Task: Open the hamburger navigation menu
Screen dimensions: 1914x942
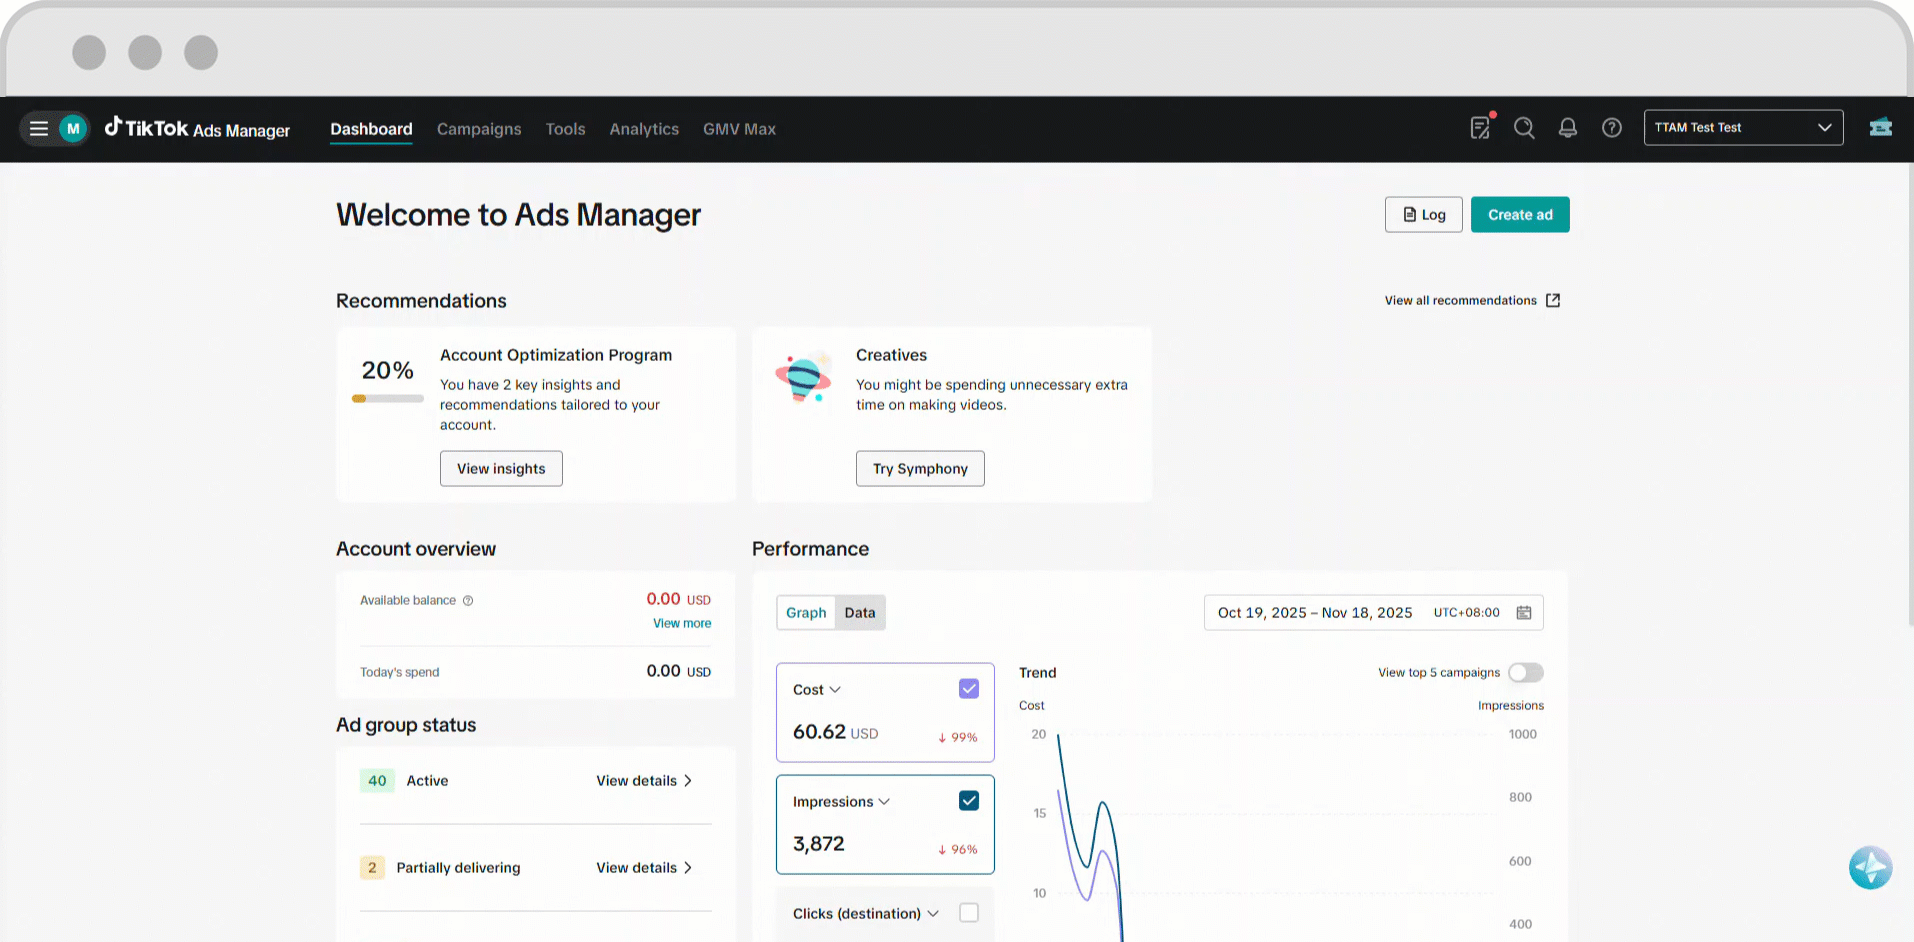Action: pyautogui.click(x=38, y=128)
